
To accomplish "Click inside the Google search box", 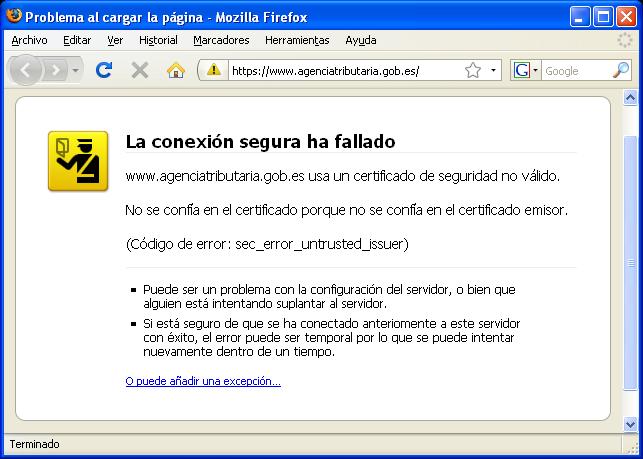I will [x=575, y=70].
